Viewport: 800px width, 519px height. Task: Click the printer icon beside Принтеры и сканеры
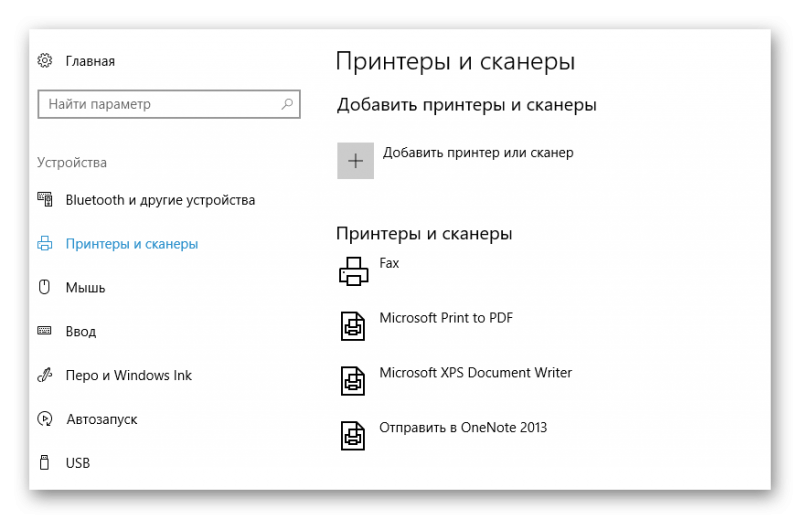pos(45,244)
